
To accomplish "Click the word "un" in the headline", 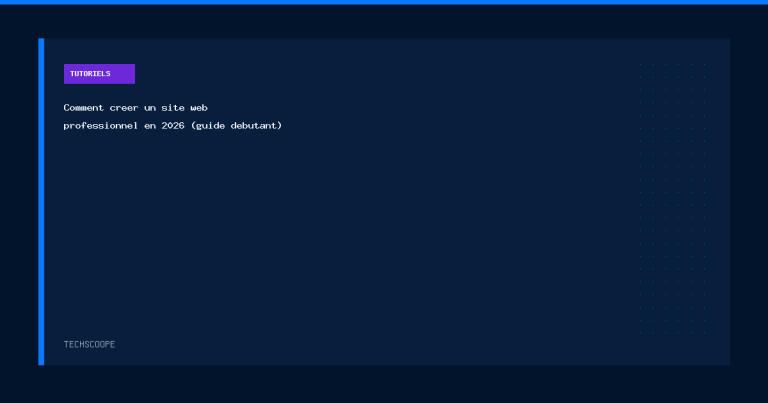I will tap(150, 108).
